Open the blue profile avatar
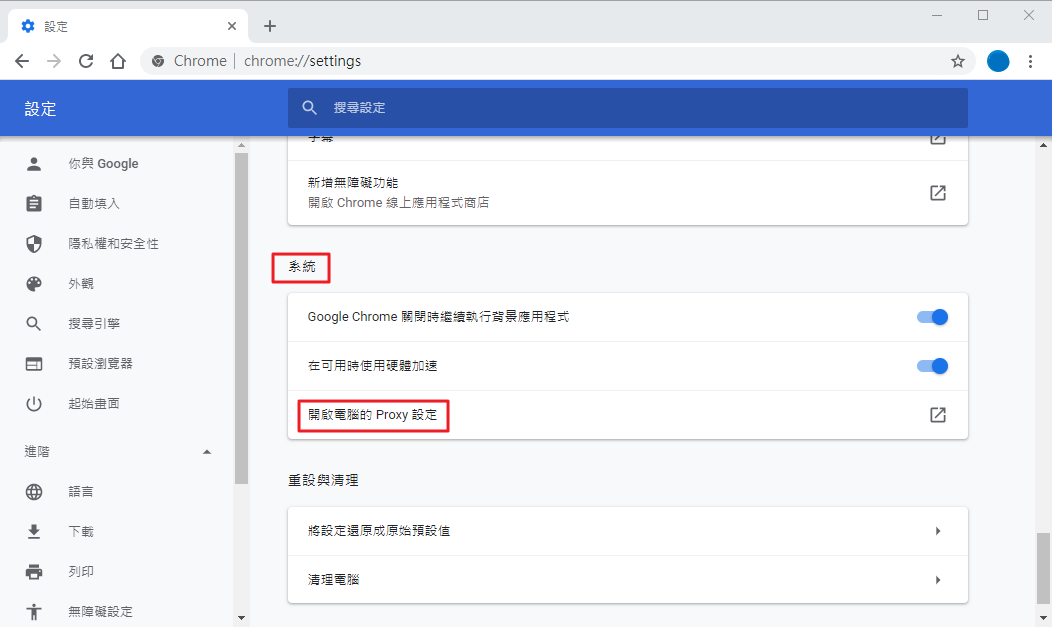 (x=998, y=61)
